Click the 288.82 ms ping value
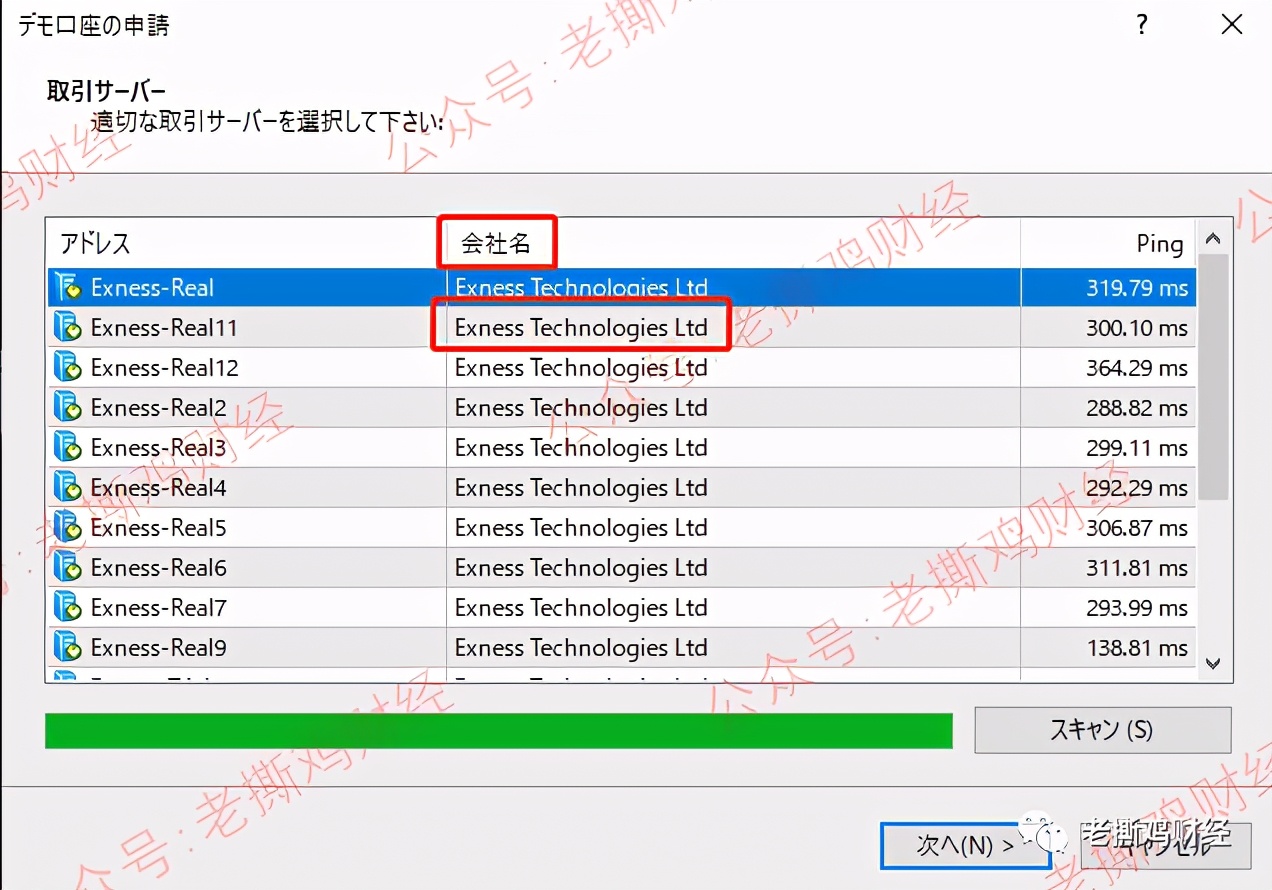Viewport: 1272px width, 890px height. 1138,408
